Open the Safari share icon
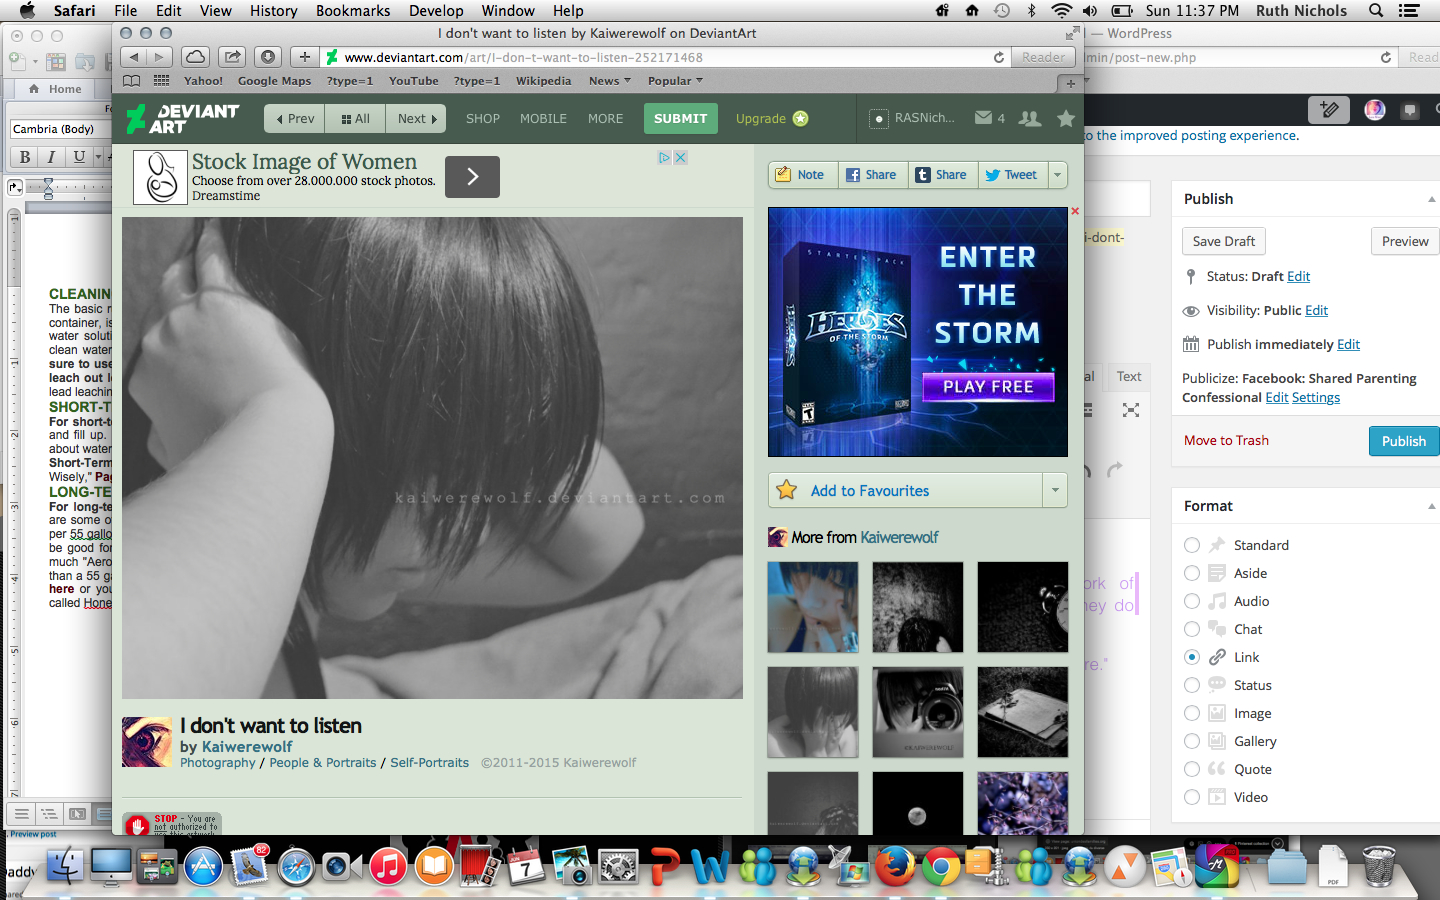The width and height of the screenshot is (1440, 900). tap(232, 57)
